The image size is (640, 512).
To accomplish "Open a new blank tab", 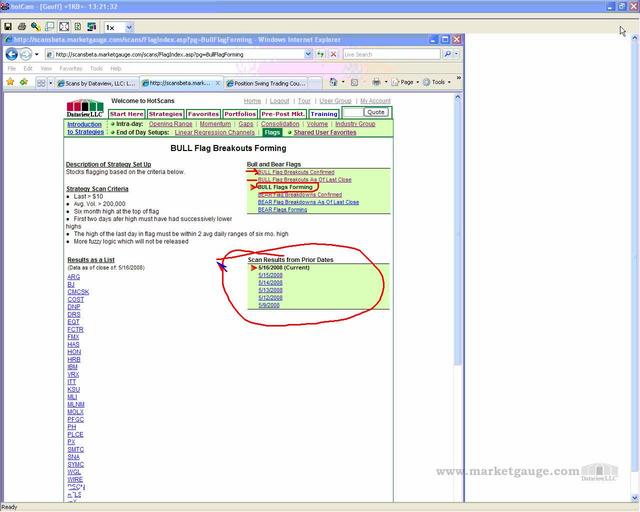I will click(315, 83).
